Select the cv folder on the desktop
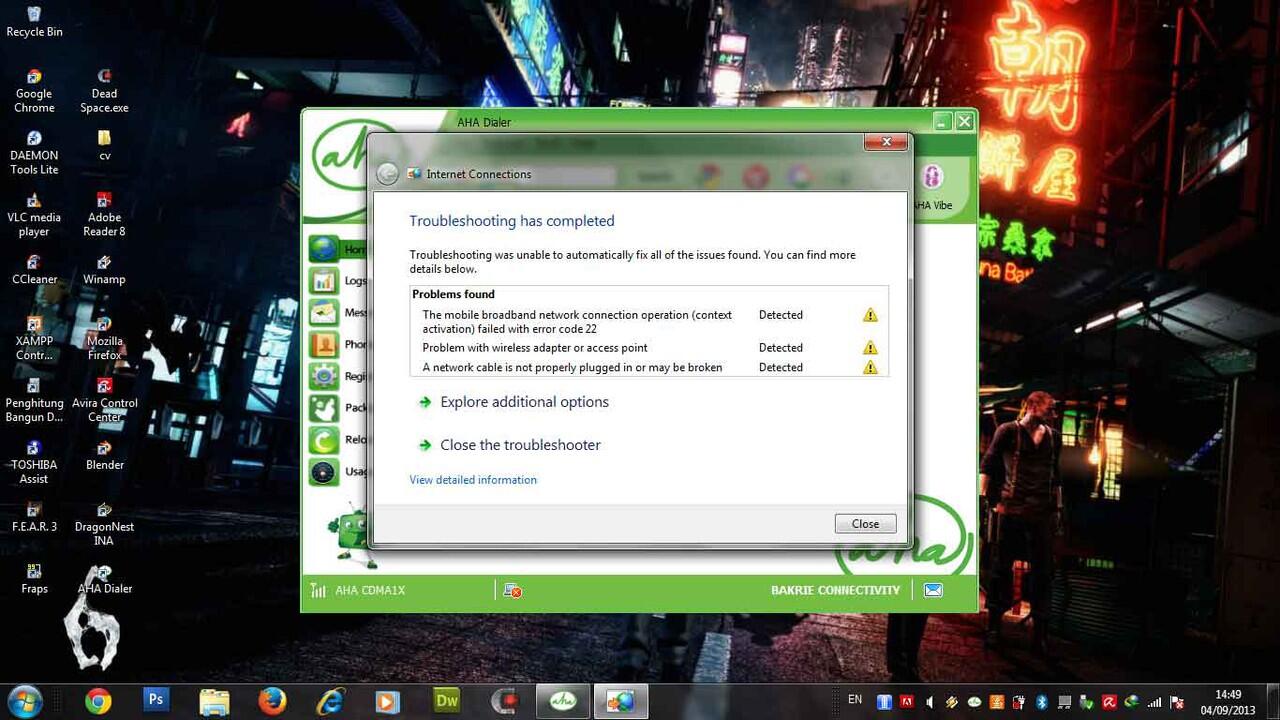Viewport: 1280px width, 720px height. tap(104, 146)
